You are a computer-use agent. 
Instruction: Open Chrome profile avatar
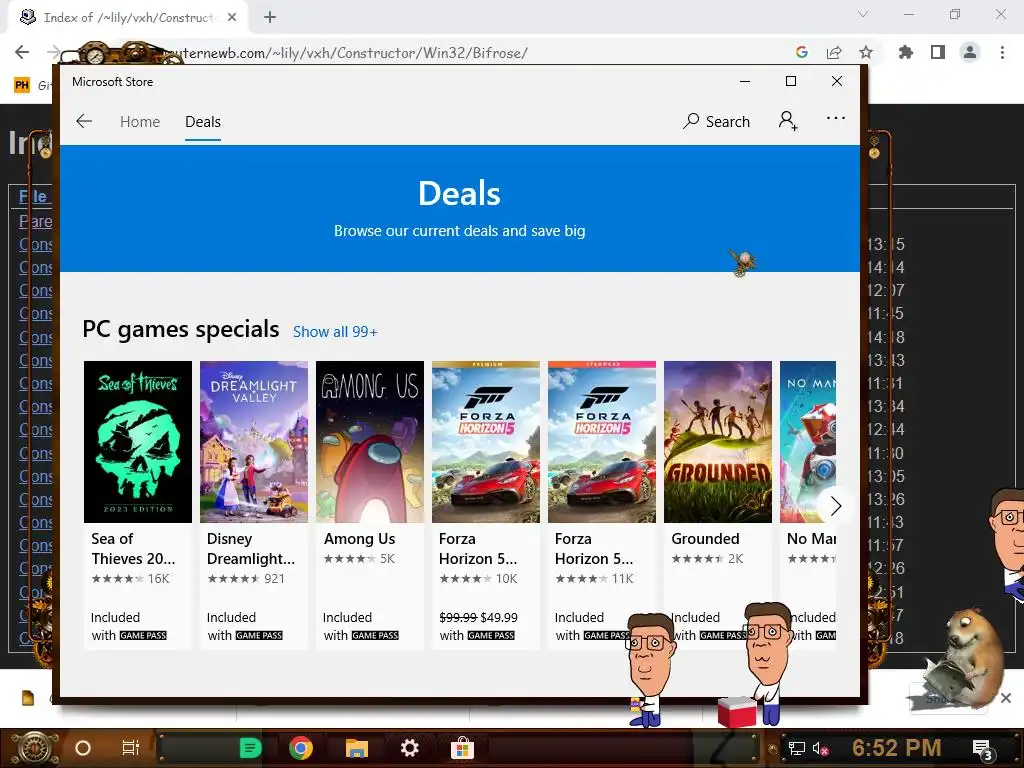(970, 52)
